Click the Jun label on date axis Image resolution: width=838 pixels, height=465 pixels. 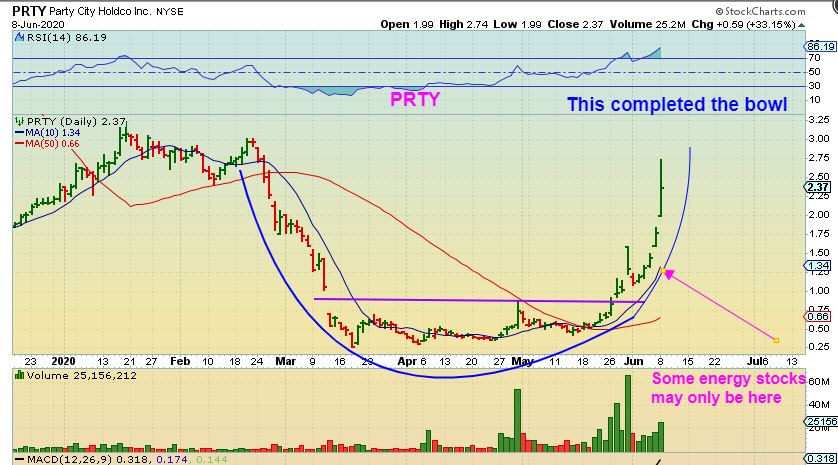click(x=633, y=361)
